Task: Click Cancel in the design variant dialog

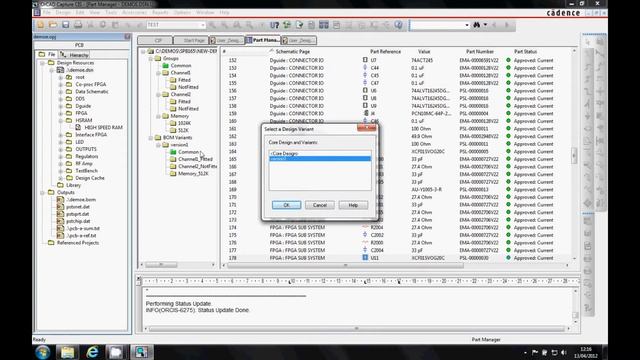Action: [x=320, y=205]
